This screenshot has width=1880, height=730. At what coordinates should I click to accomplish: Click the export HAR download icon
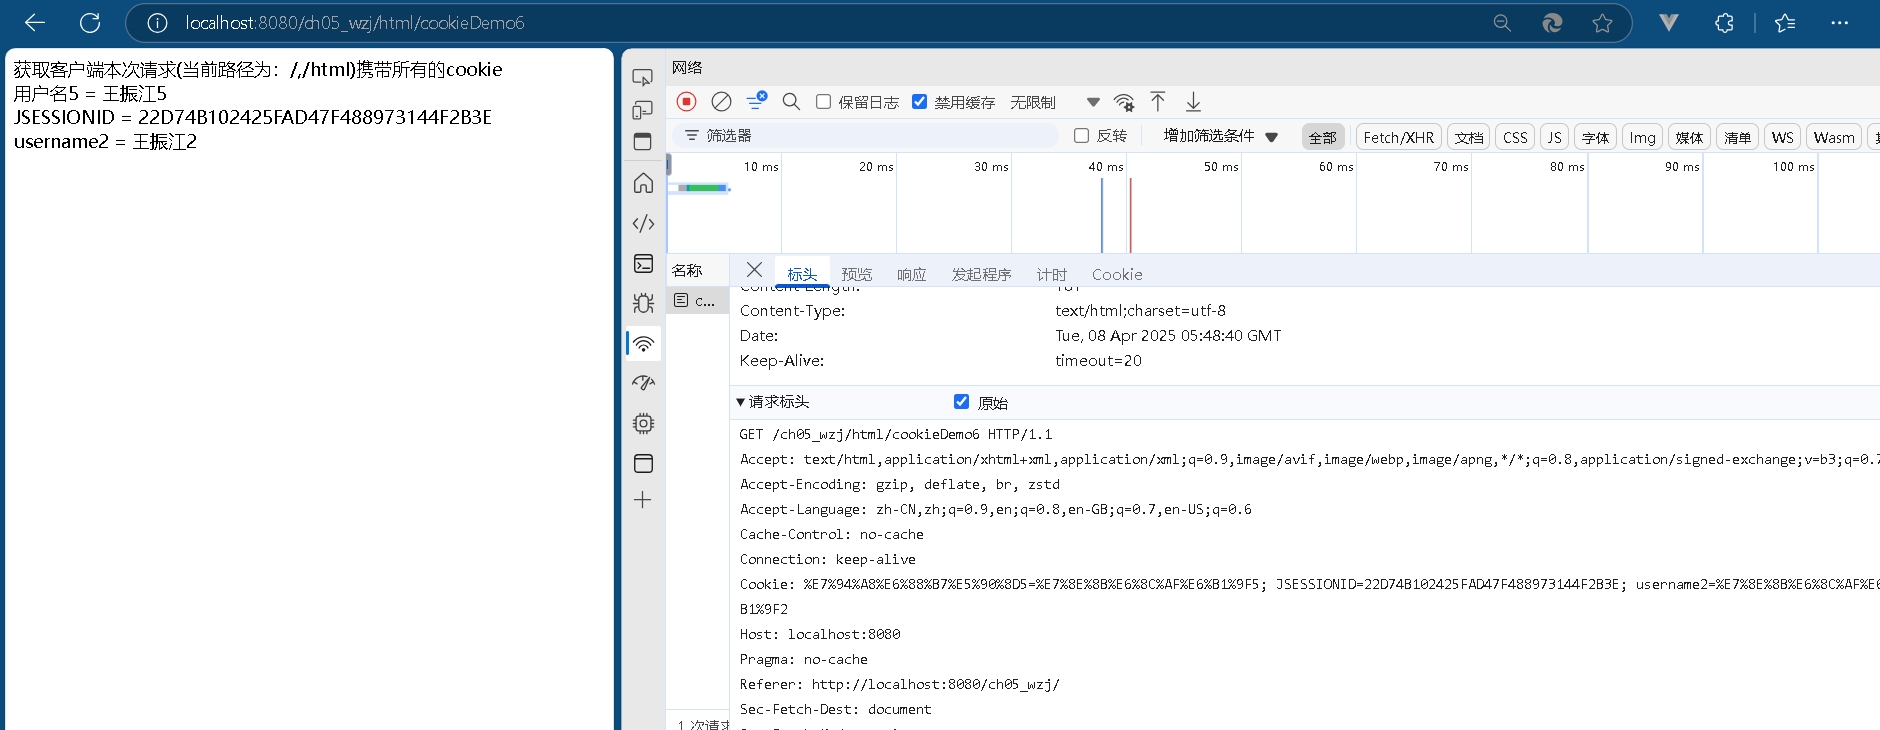(x=1193, y=102)
